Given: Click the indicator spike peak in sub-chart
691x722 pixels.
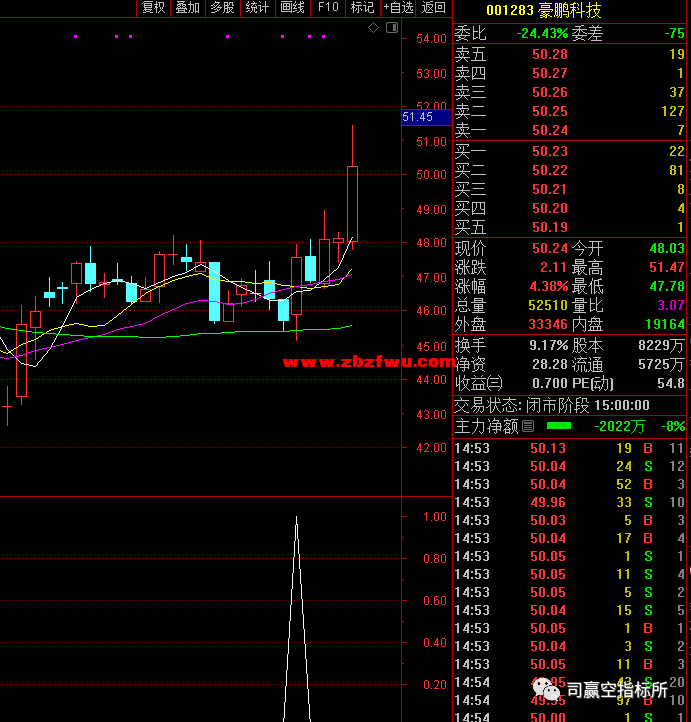Looking at the screenshot, I should click(296, 518).
